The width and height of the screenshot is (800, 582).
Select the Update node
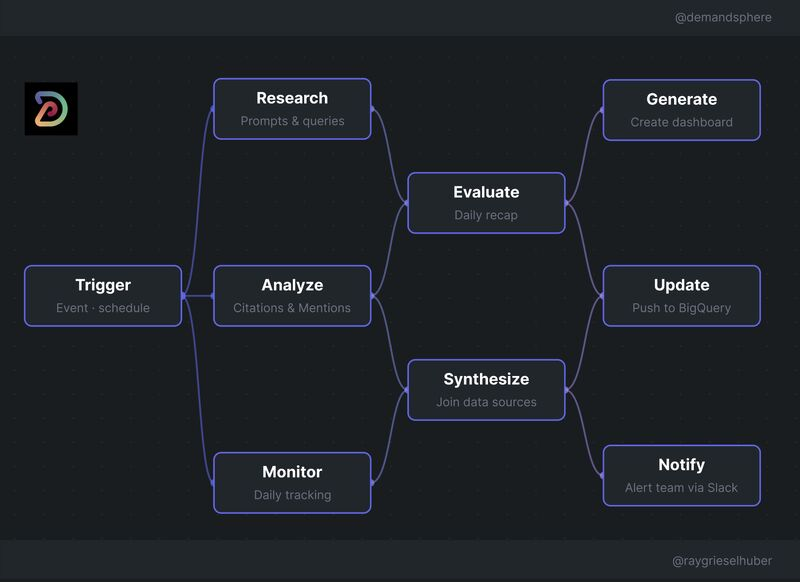click(681, 295)
